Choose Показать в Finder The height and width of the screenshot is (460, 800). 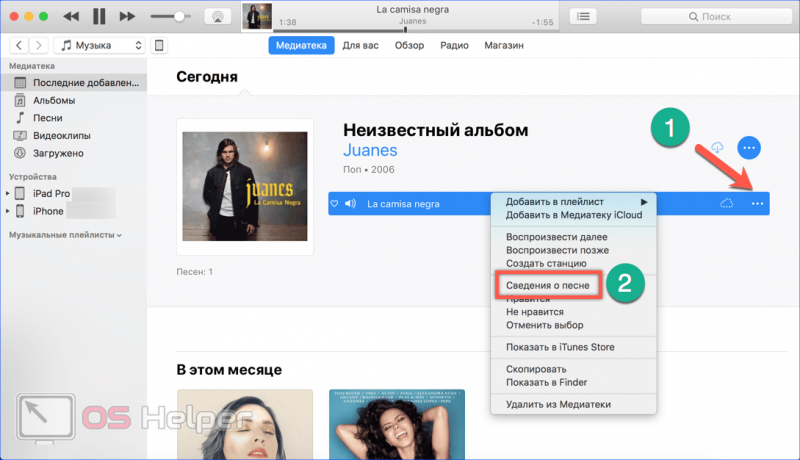(573, 382)
